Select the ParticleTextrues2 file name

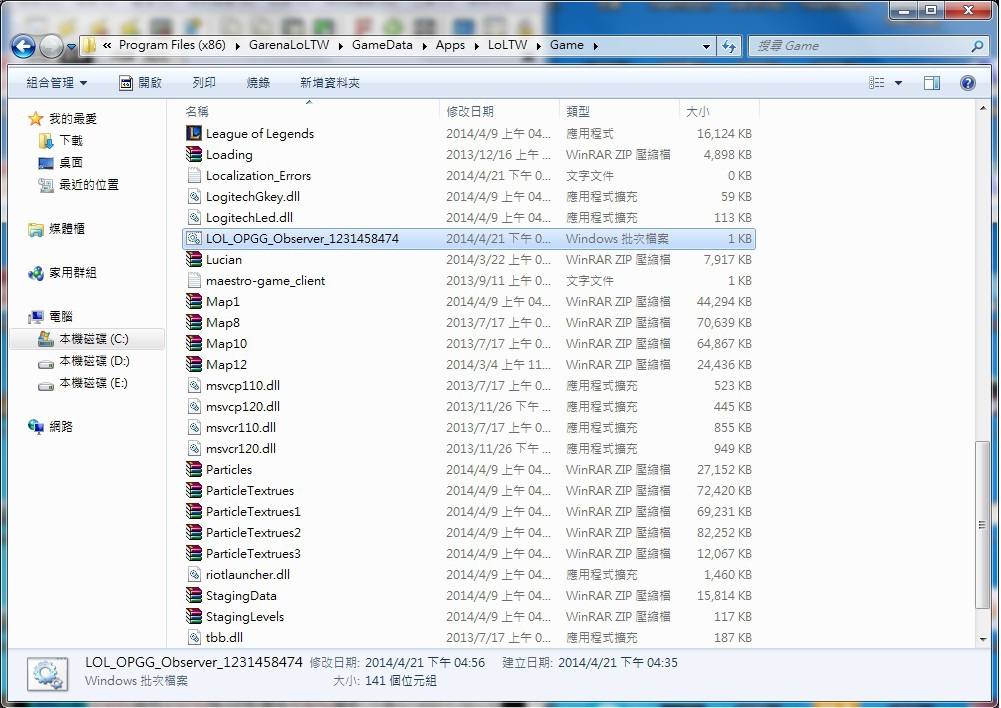(253, 532)
